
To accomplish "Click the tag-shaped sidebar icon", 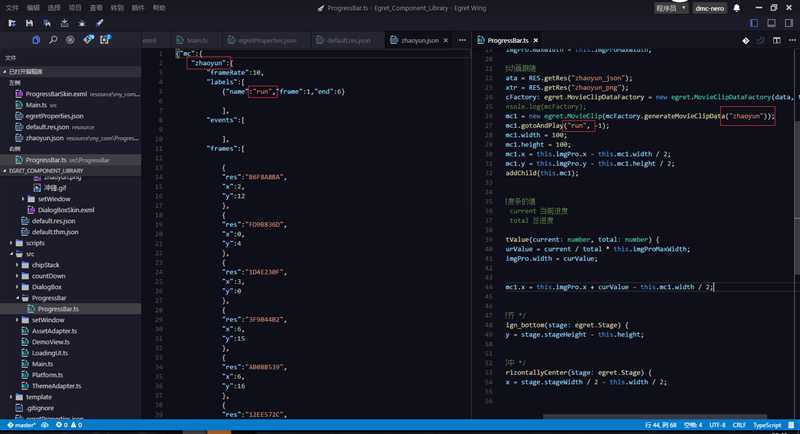I will click(x=88, y=40).
